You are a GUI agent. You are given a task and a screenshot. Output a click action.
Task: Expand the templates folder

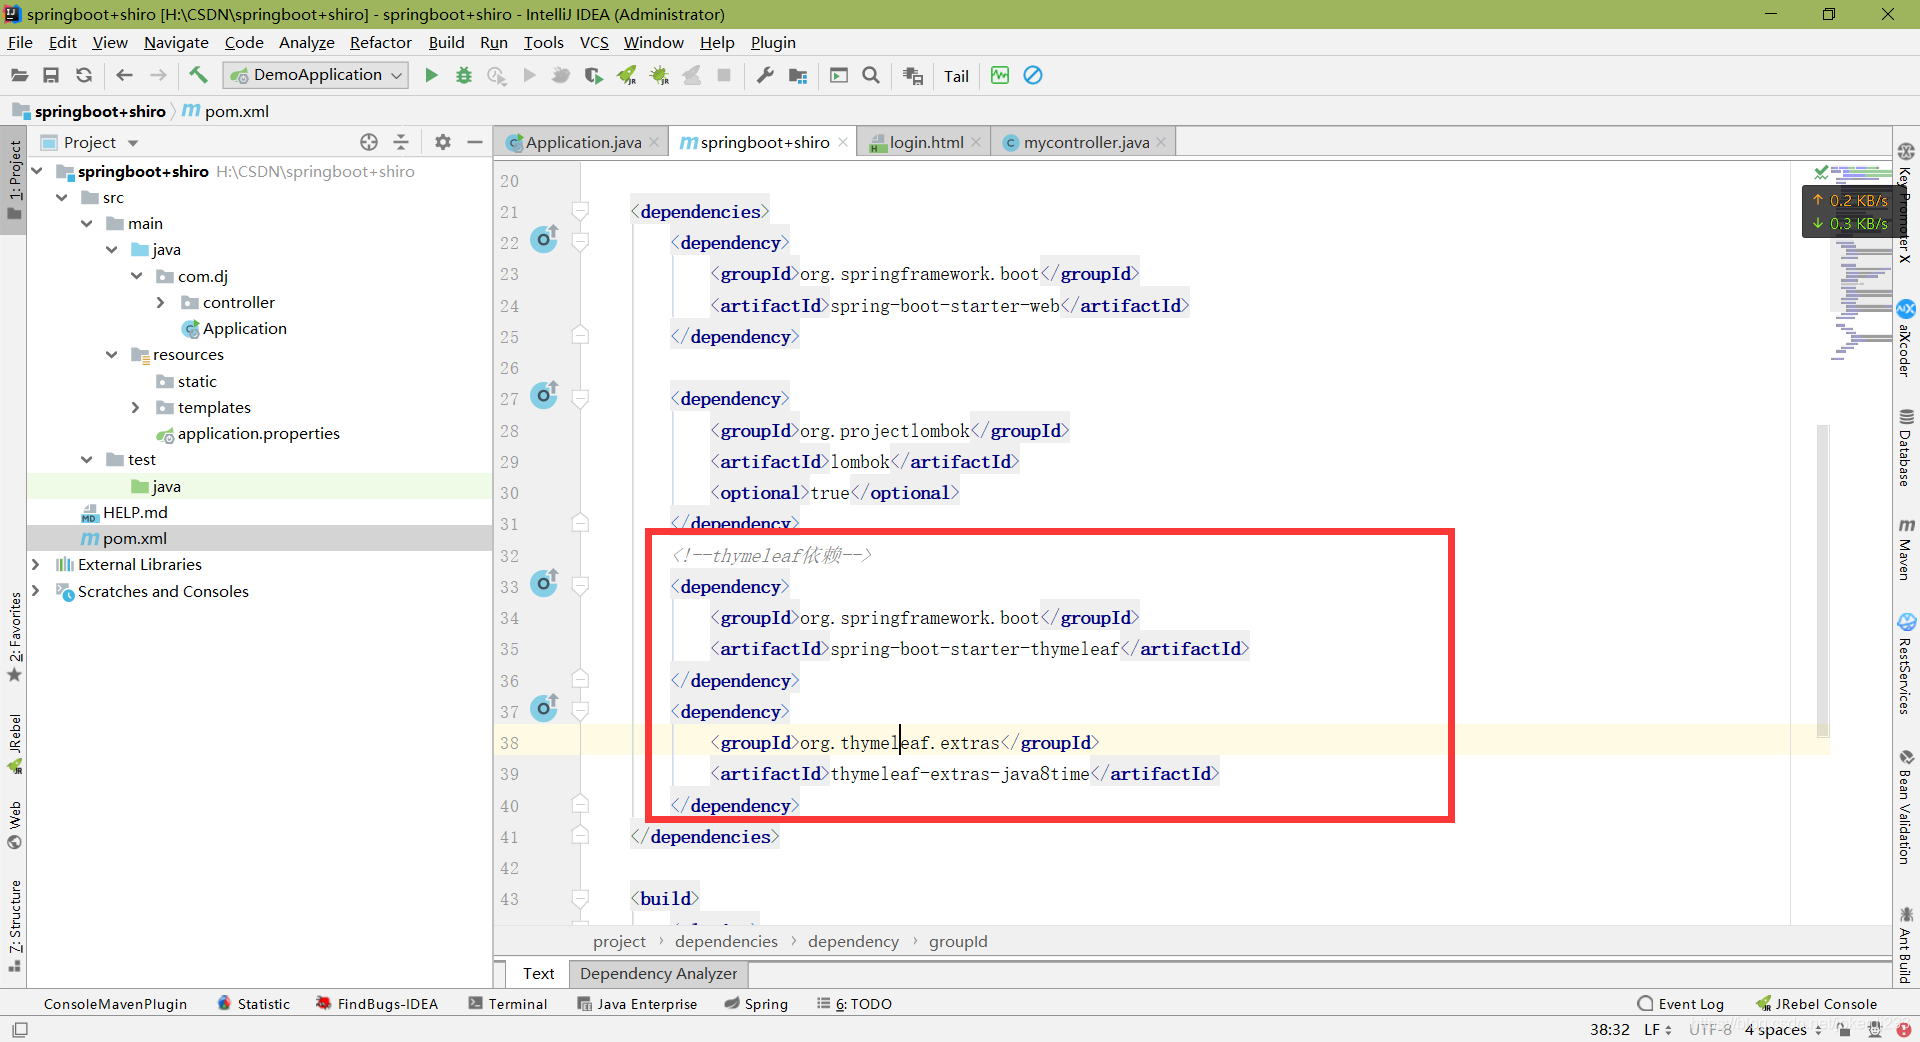point(136,407)
